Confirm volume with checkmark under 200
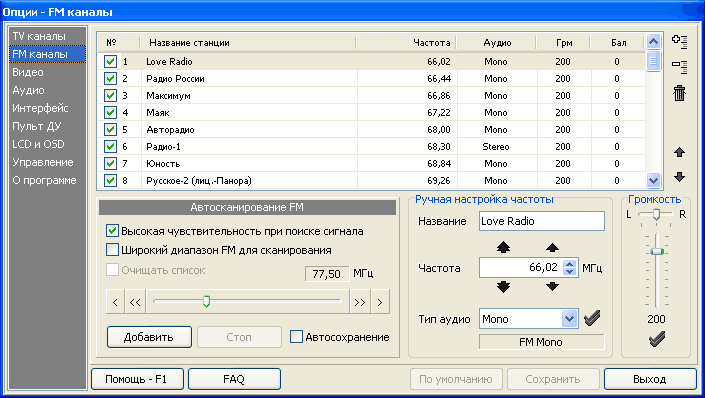Image resolution: width=705 pixels, height=398 pixels. tap(657, 339)
